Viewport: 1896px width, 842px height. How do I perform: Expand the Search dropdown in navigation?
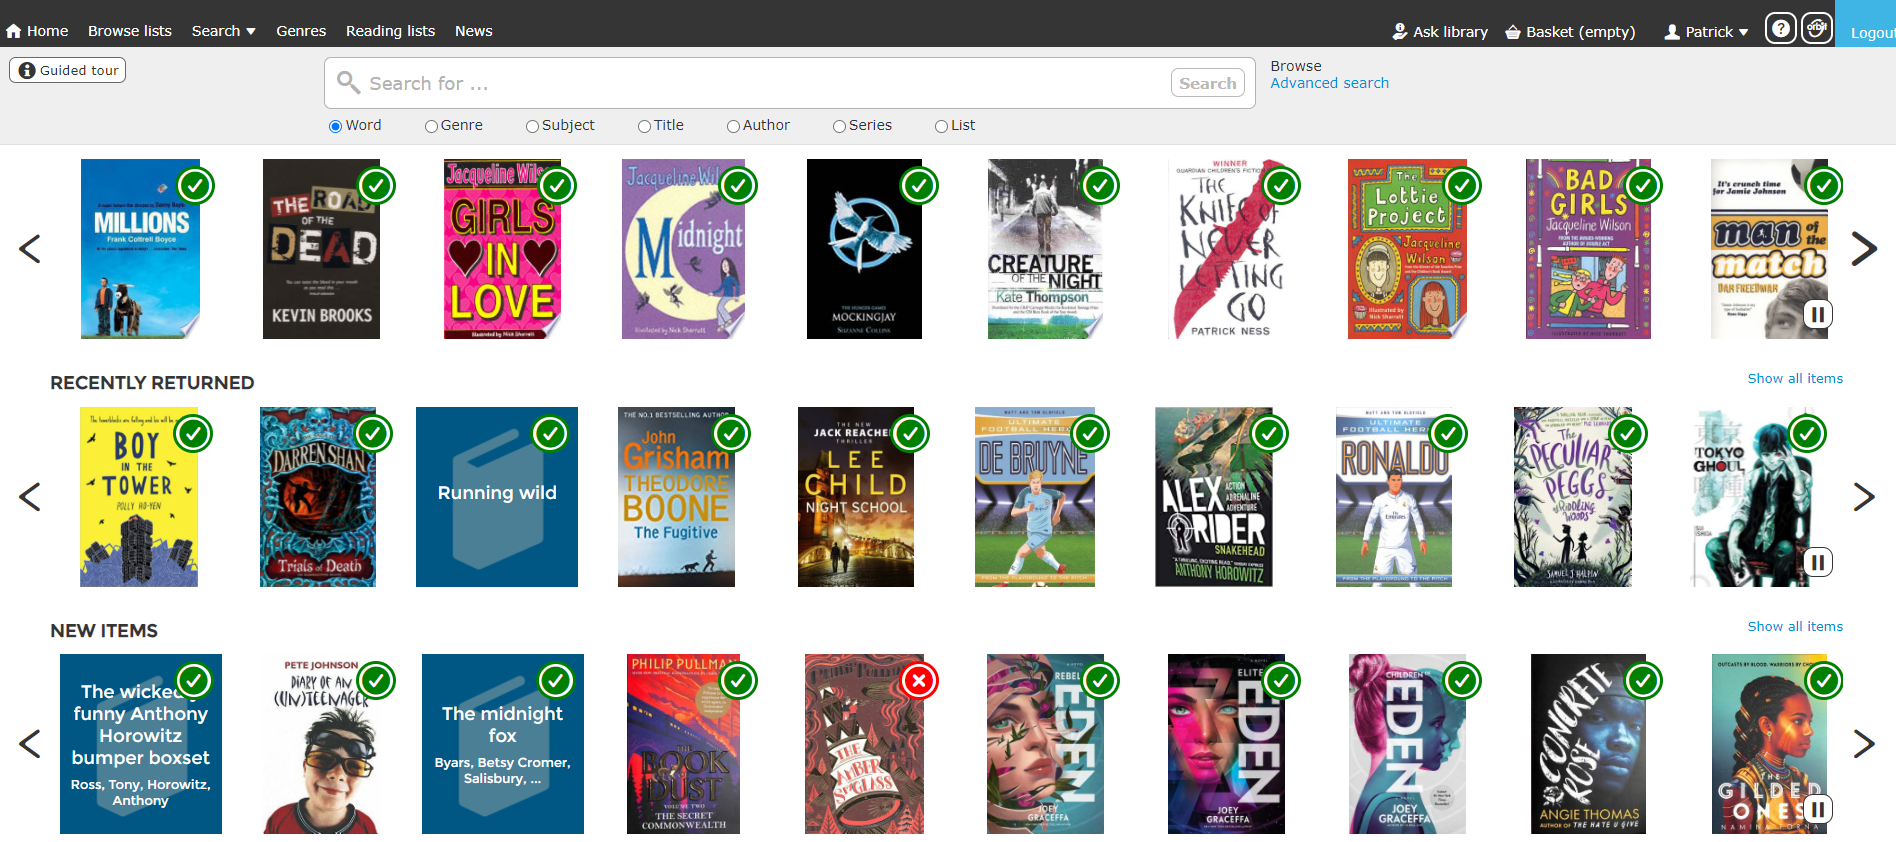tap(223, 31)
